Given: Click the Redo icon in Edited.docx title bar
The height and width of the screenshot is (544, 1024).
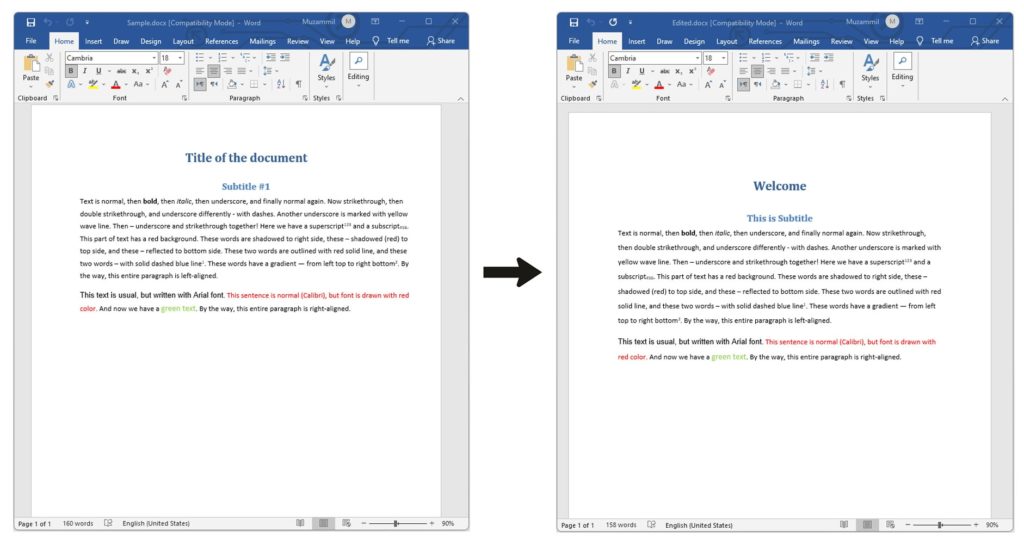Looking at the screenshot, I should (x=612, y=21).
